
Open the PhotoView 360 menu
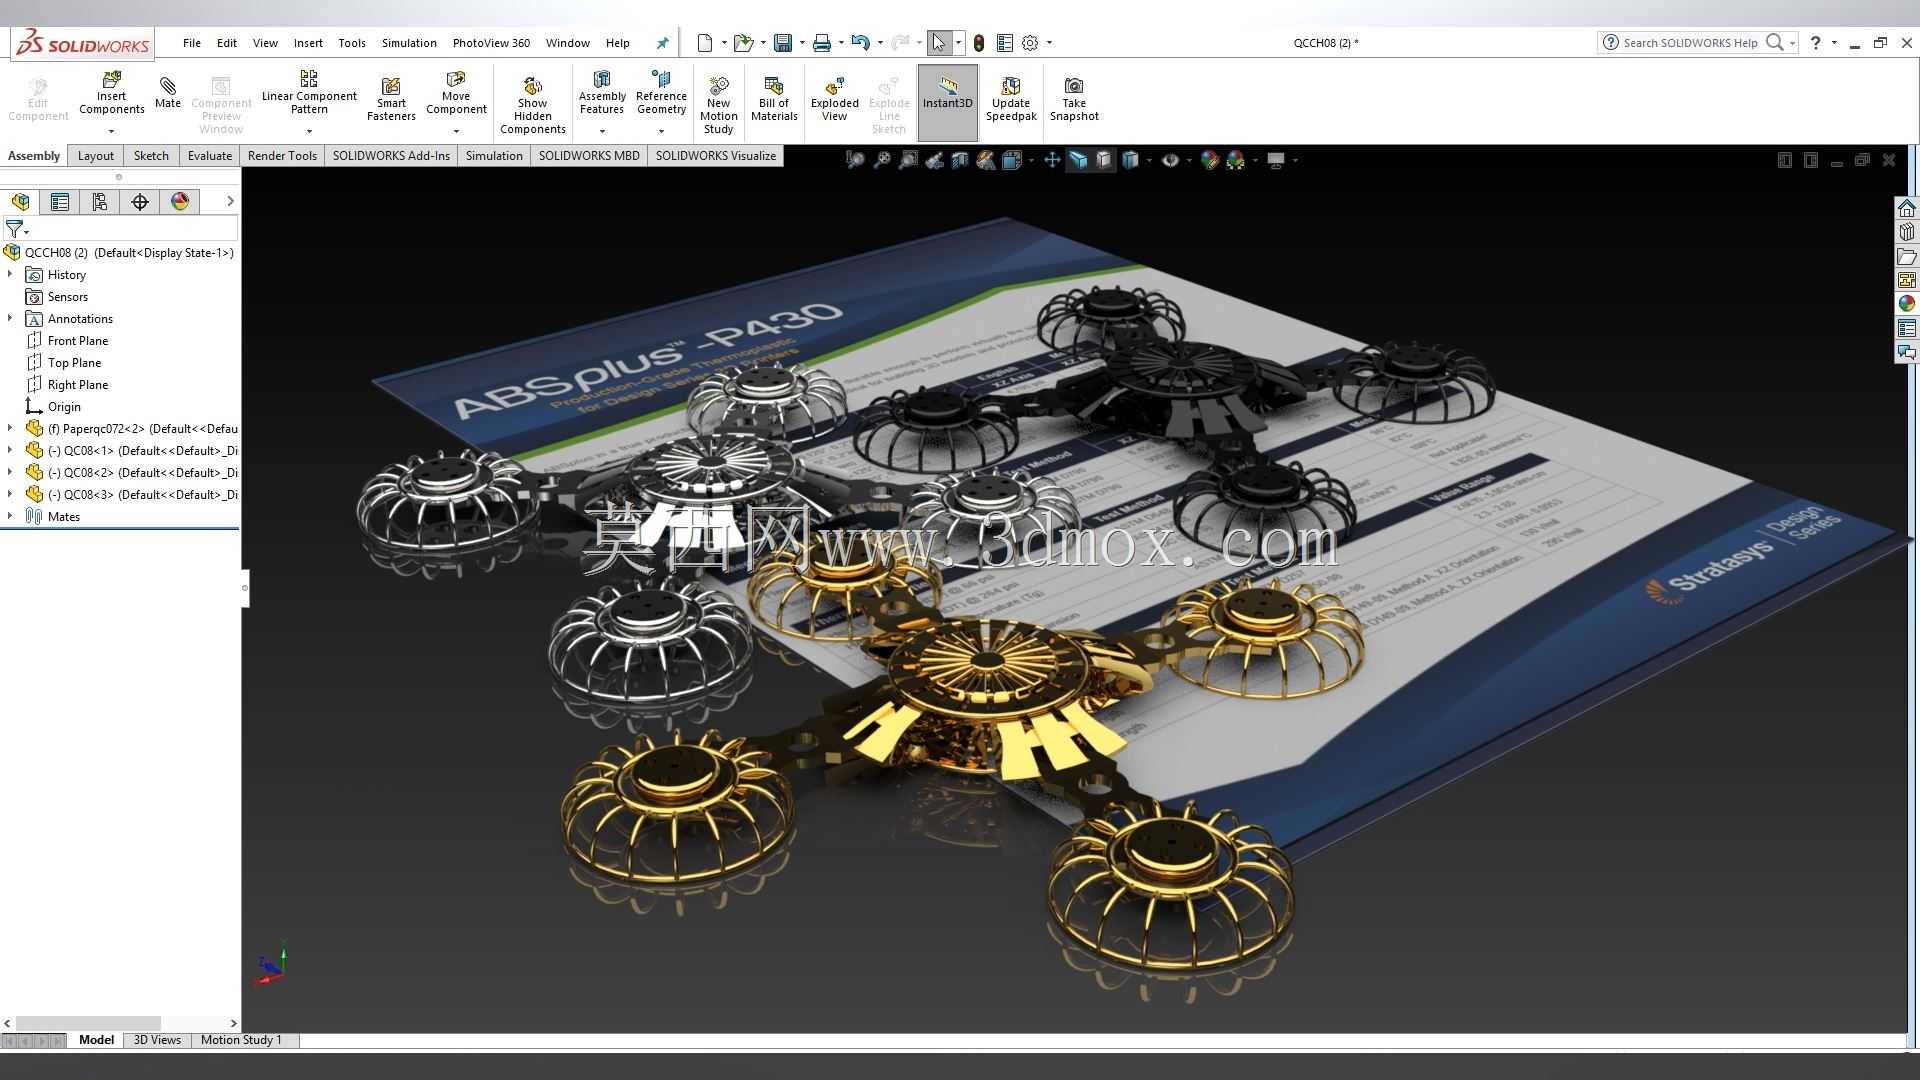tap(491, 43)
